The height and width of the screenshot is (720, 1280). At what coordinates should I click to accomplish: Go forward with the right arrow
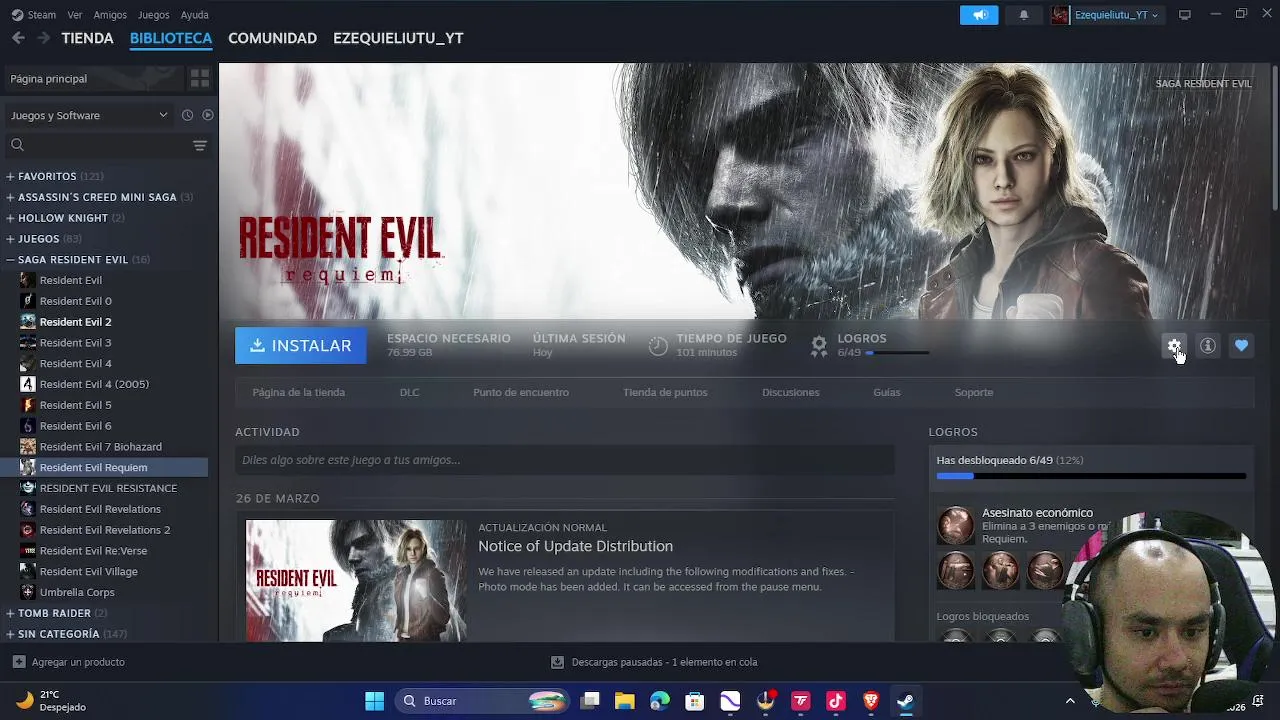click(x=43, y=38)
